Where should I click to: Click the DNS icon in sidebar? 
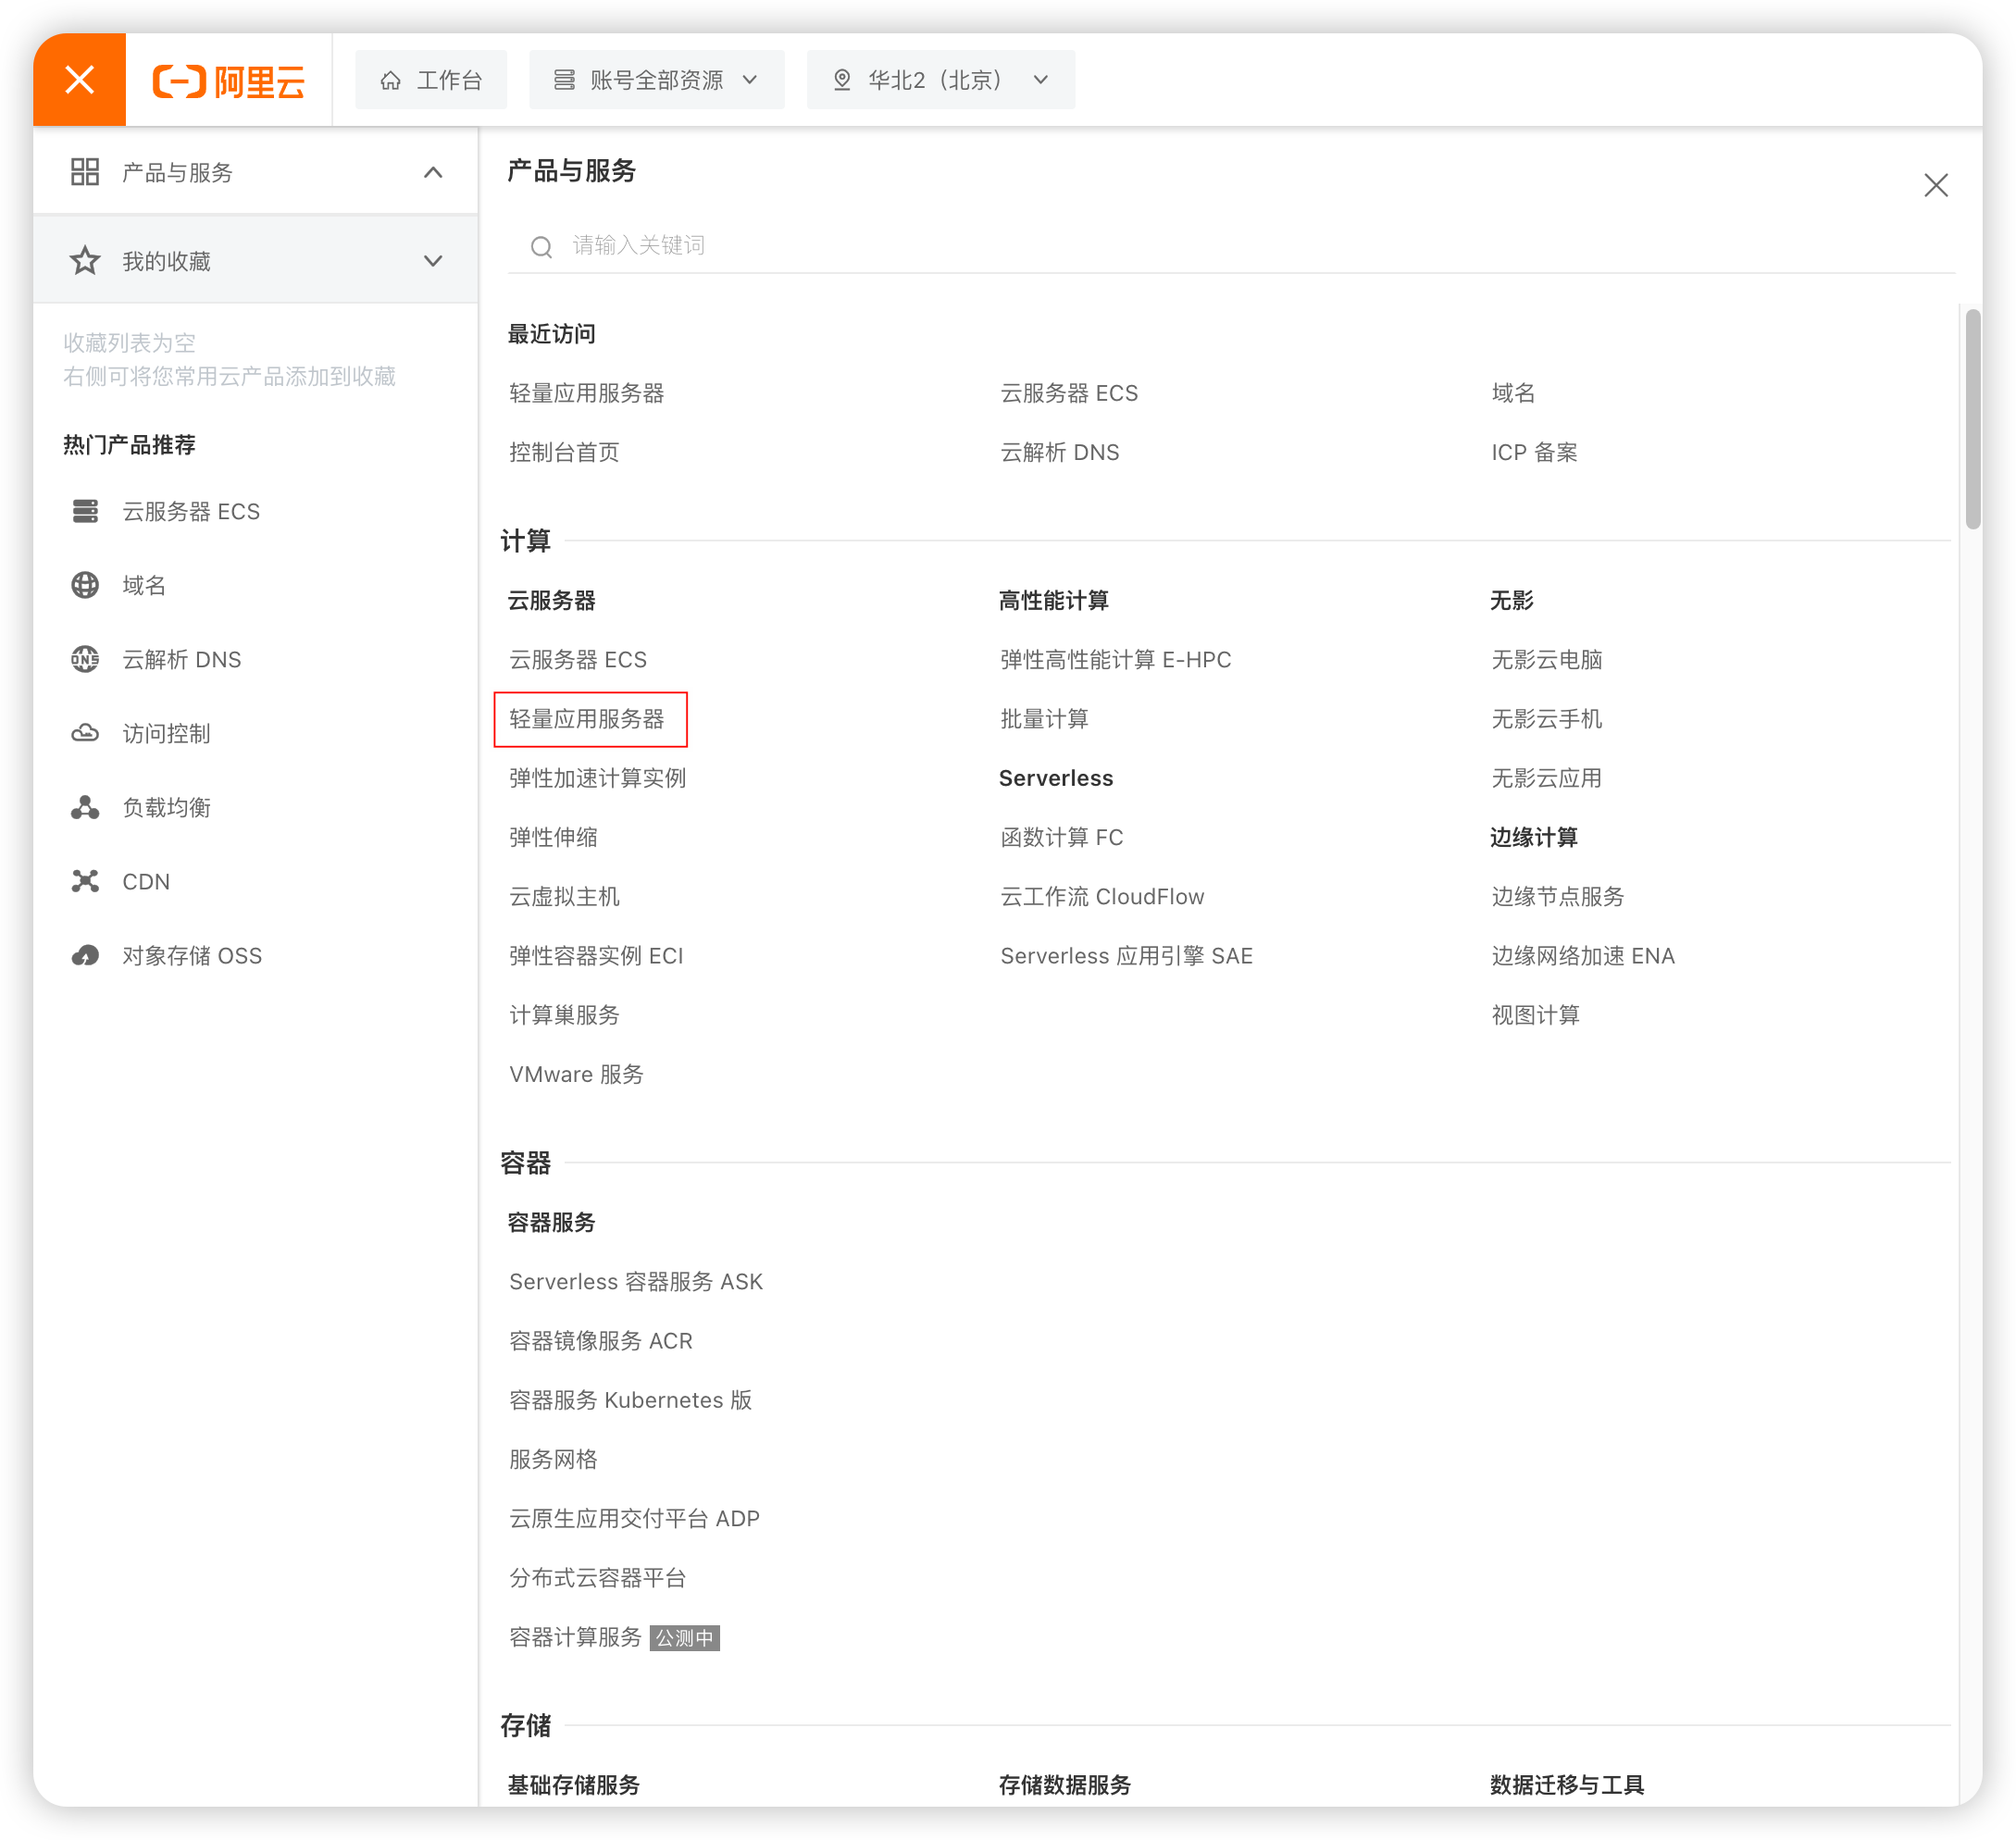85,659
